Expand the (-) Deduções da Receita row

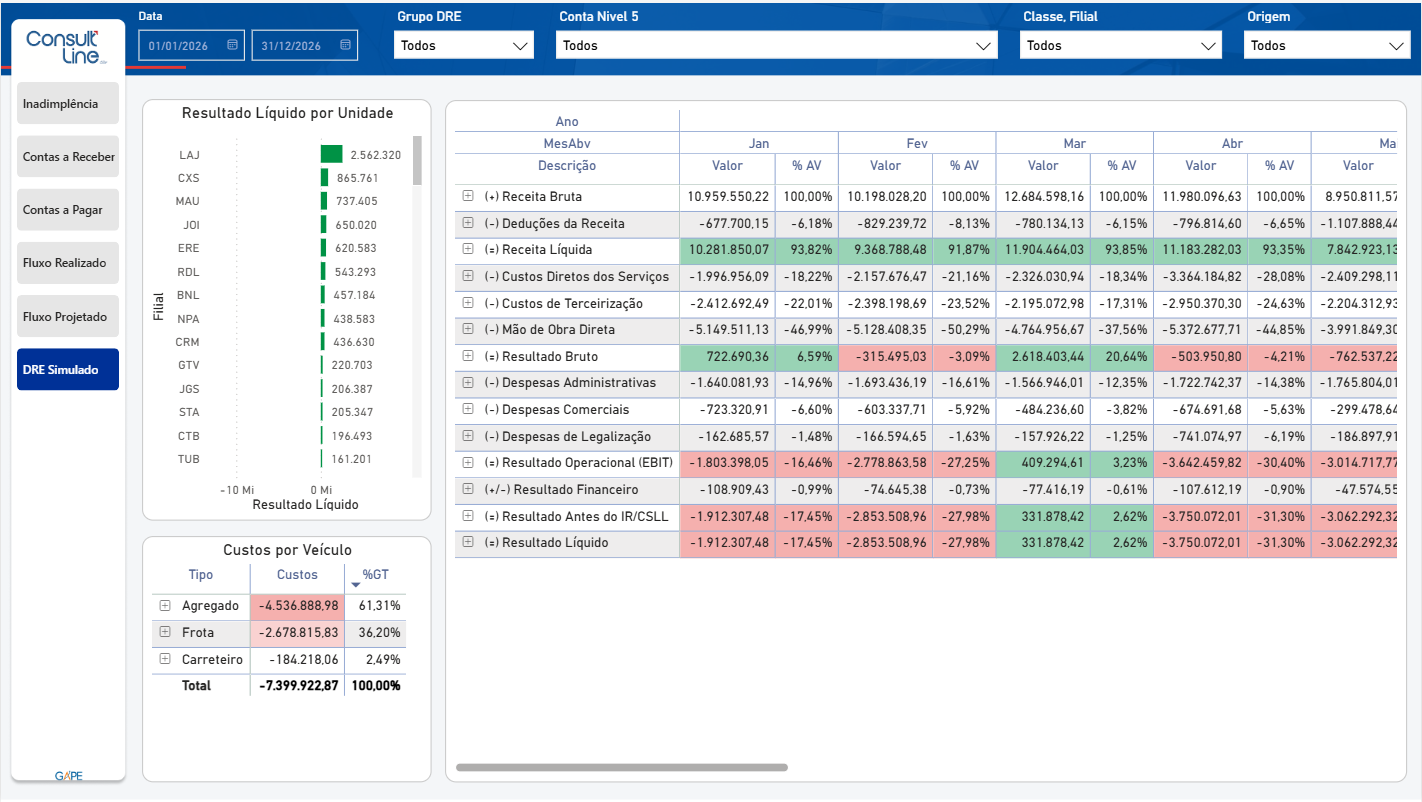(467, 223)
